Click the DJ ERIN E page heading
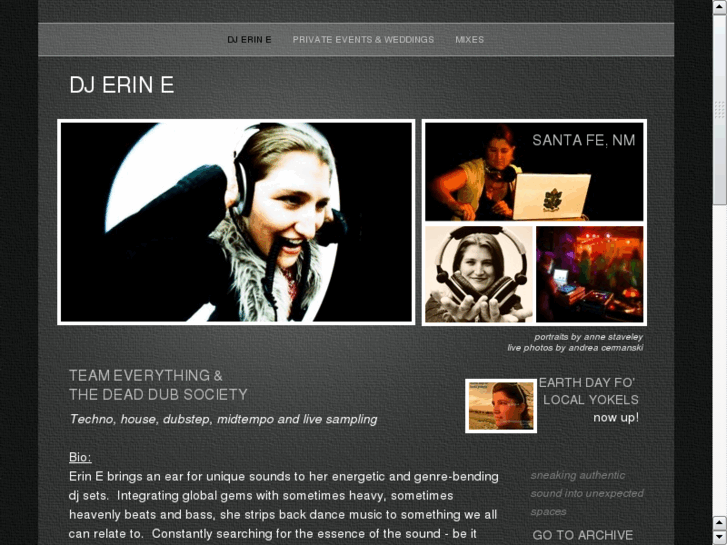This screenshot has width=727, height=545. point(121,85)
